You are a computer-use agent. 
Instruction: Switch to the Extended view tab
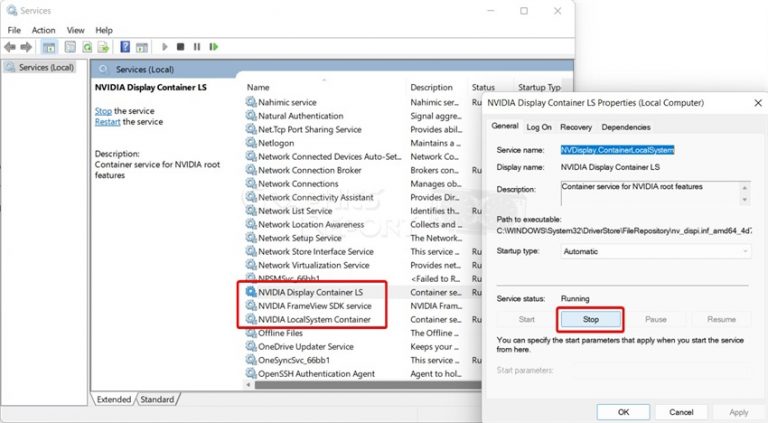point(114,399)
